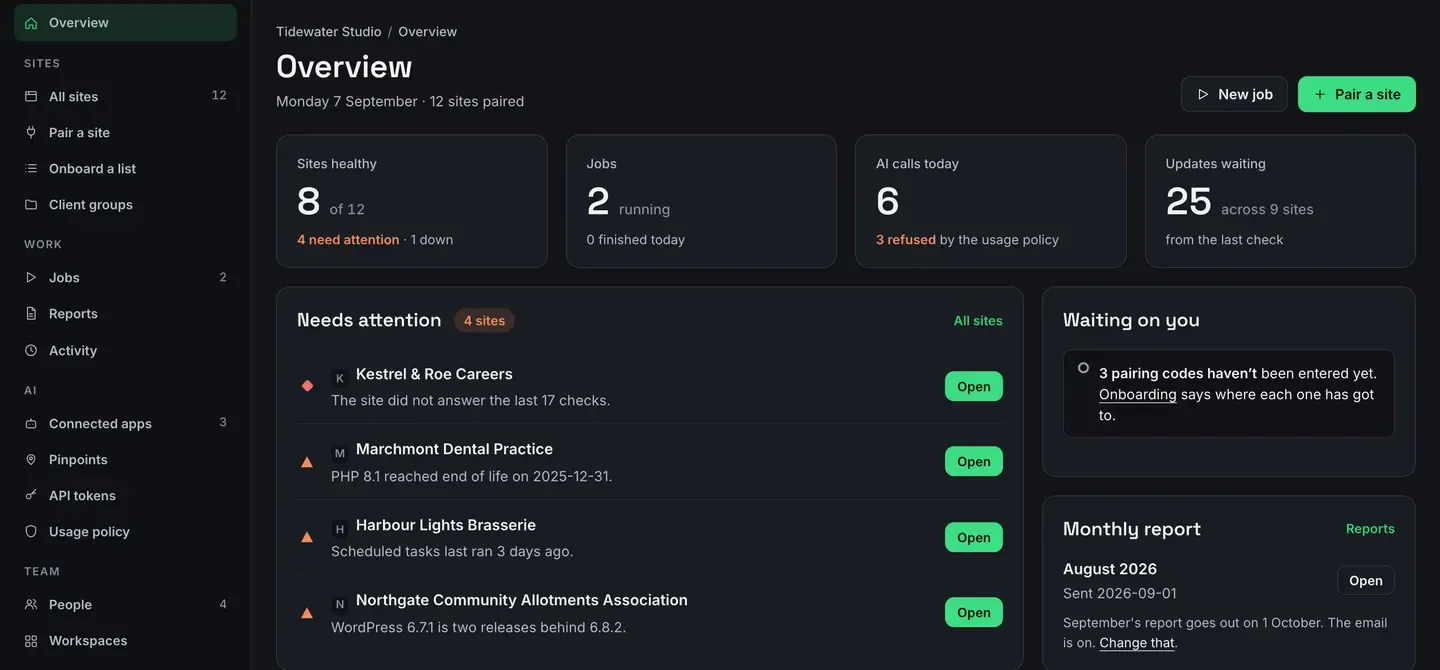
Task: Click the 4 sites badge
Action: click(484, 321)
